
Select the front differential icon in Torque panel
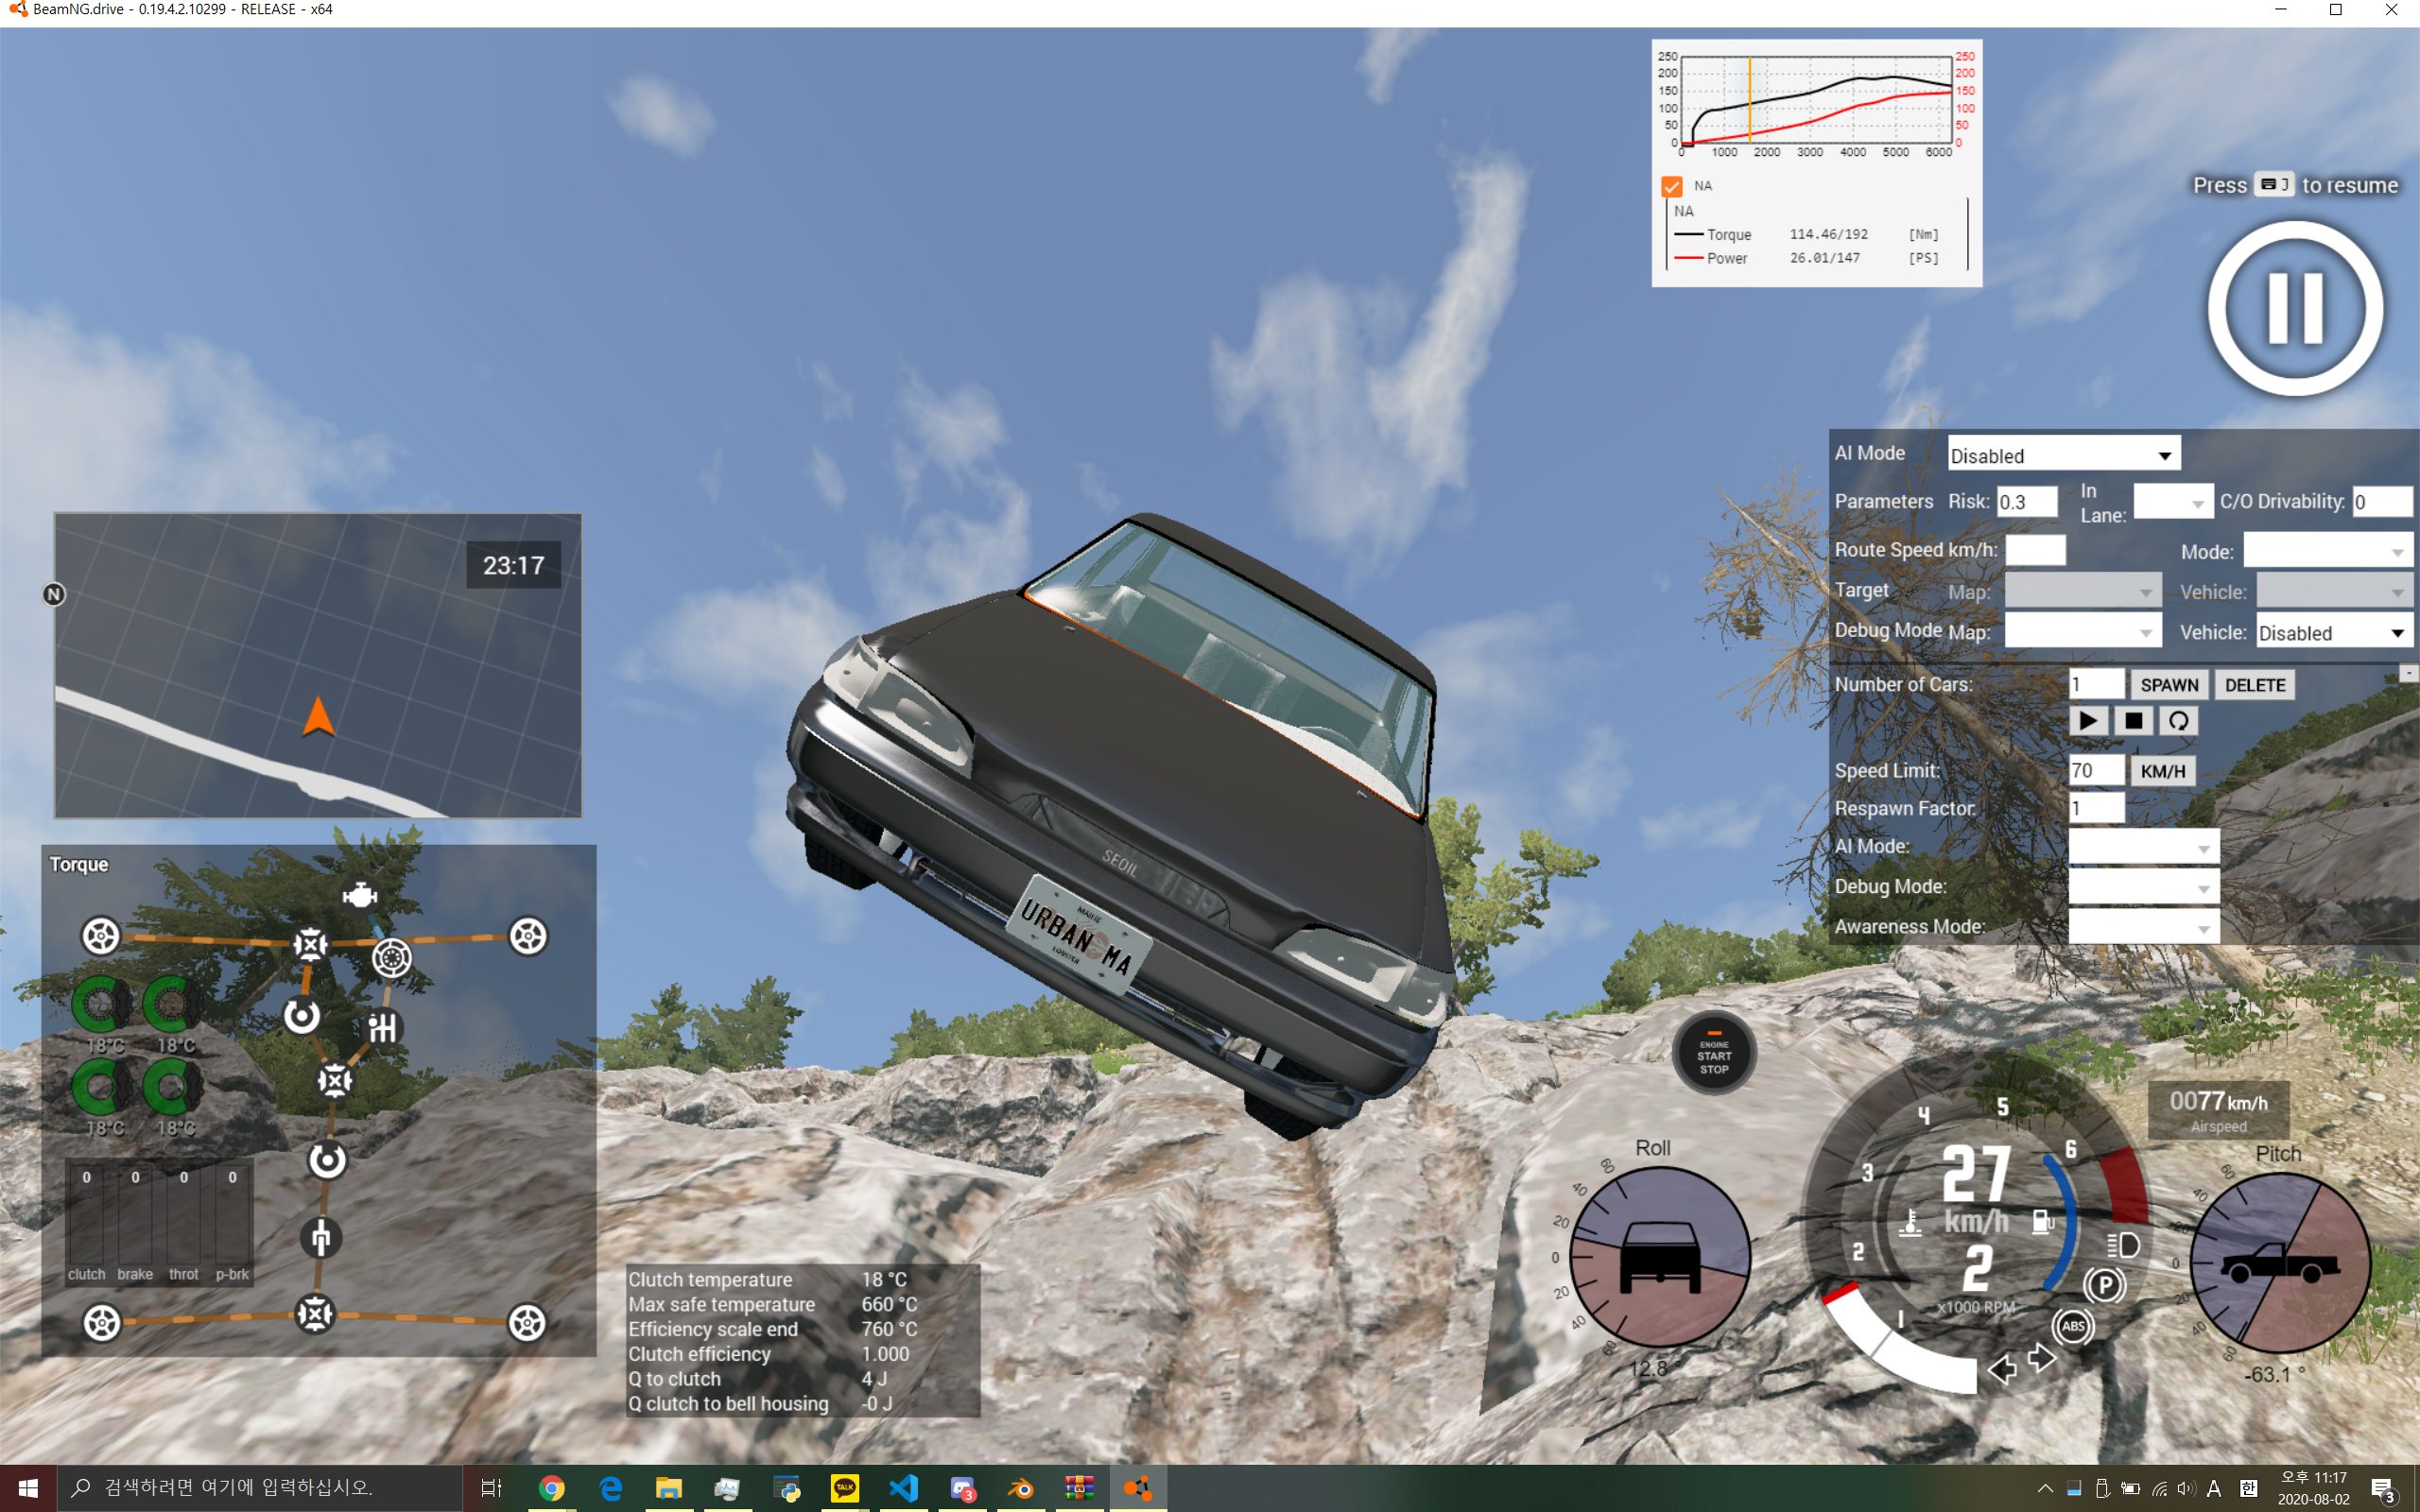[310, 943]
